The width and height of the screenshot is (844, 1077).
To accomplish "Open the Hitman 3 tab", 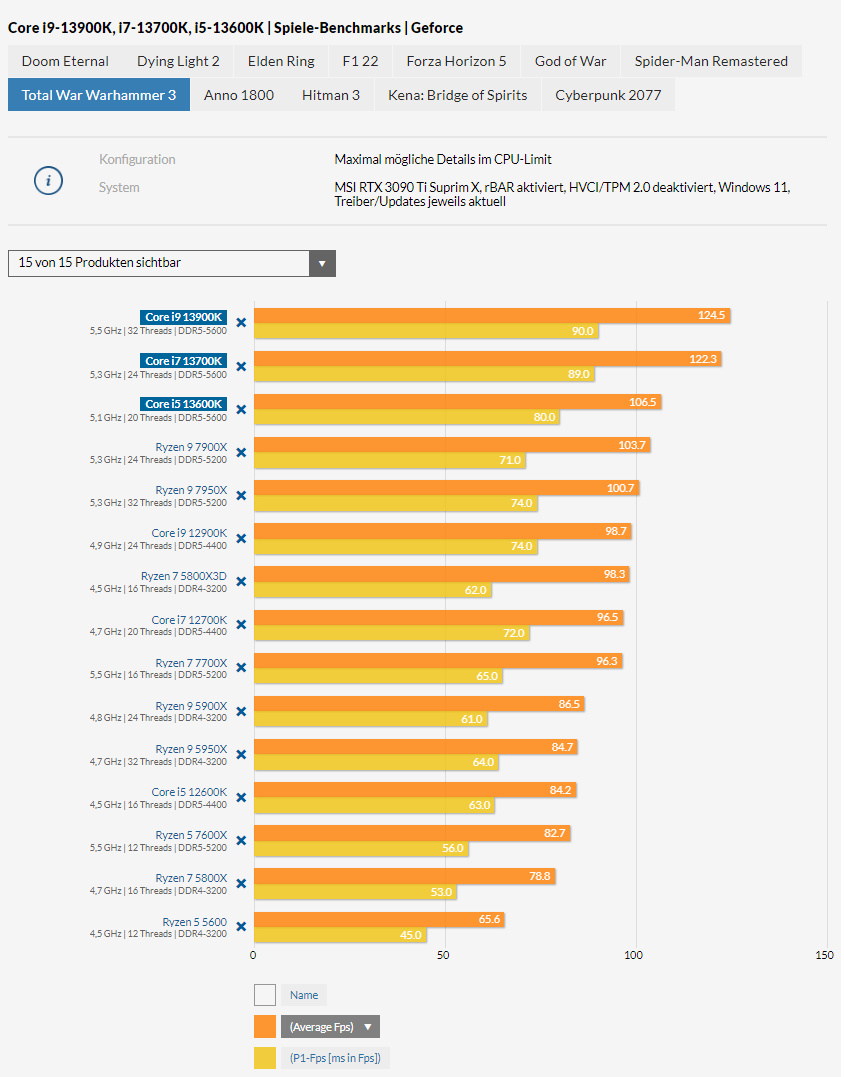I will (x=331, y=95).
